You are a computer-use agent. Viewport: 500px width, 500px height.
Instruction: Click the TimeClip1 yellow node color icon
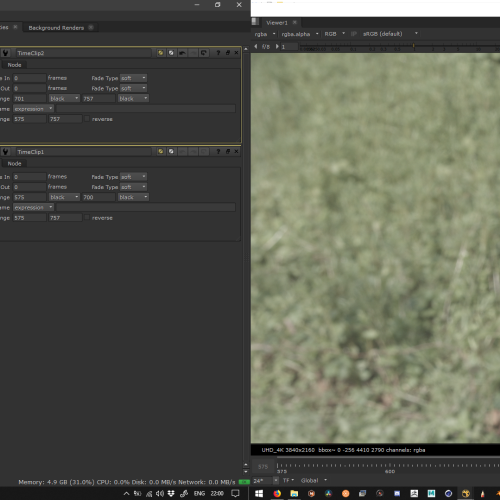click(x=161, y=151)
